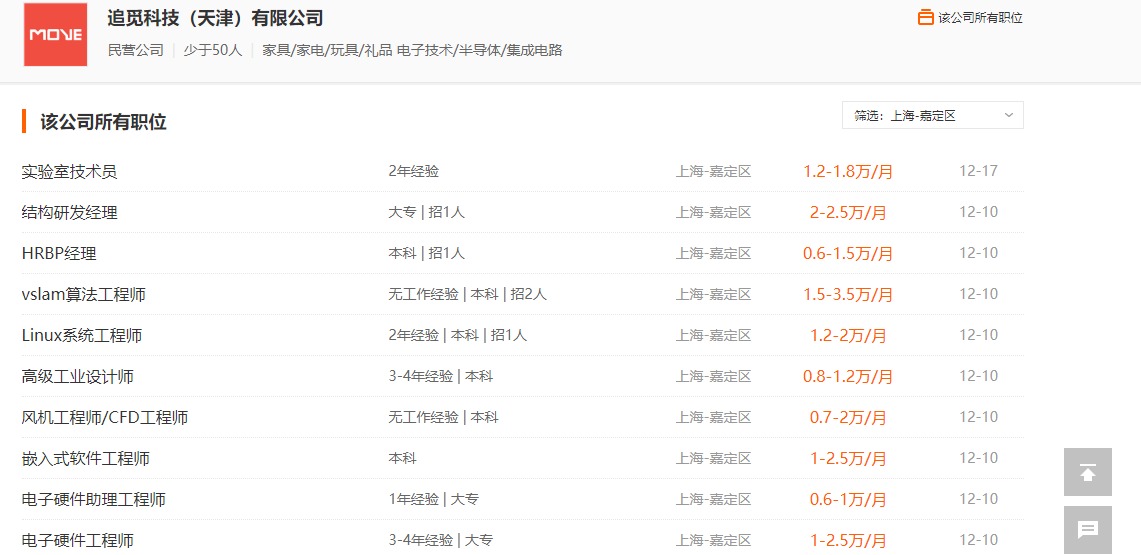The width and height of the screenshot is (1141, 555).
Task: Click 上海-嘉定区 location in the 实验室技术员 row
Action: click(713, 172)
